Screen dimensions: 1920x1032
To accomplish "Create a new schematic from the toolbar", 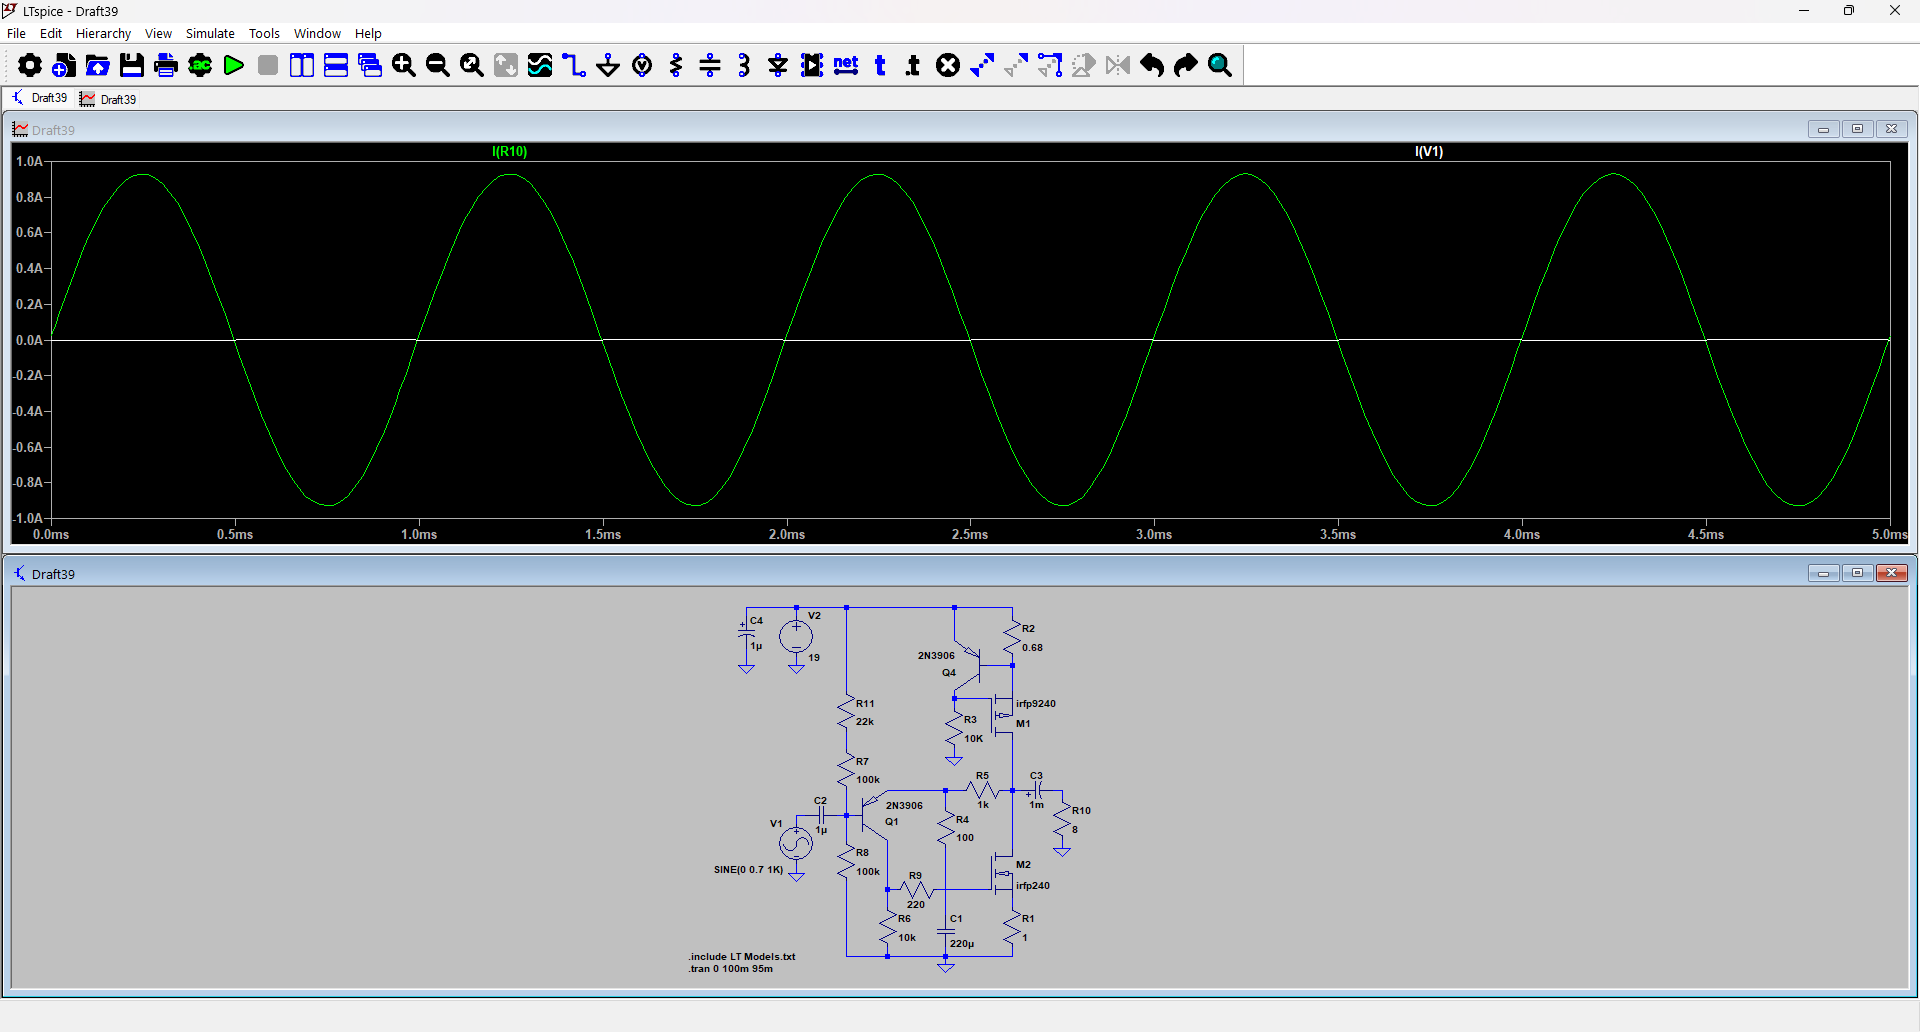I will click(x=64, y=66).
